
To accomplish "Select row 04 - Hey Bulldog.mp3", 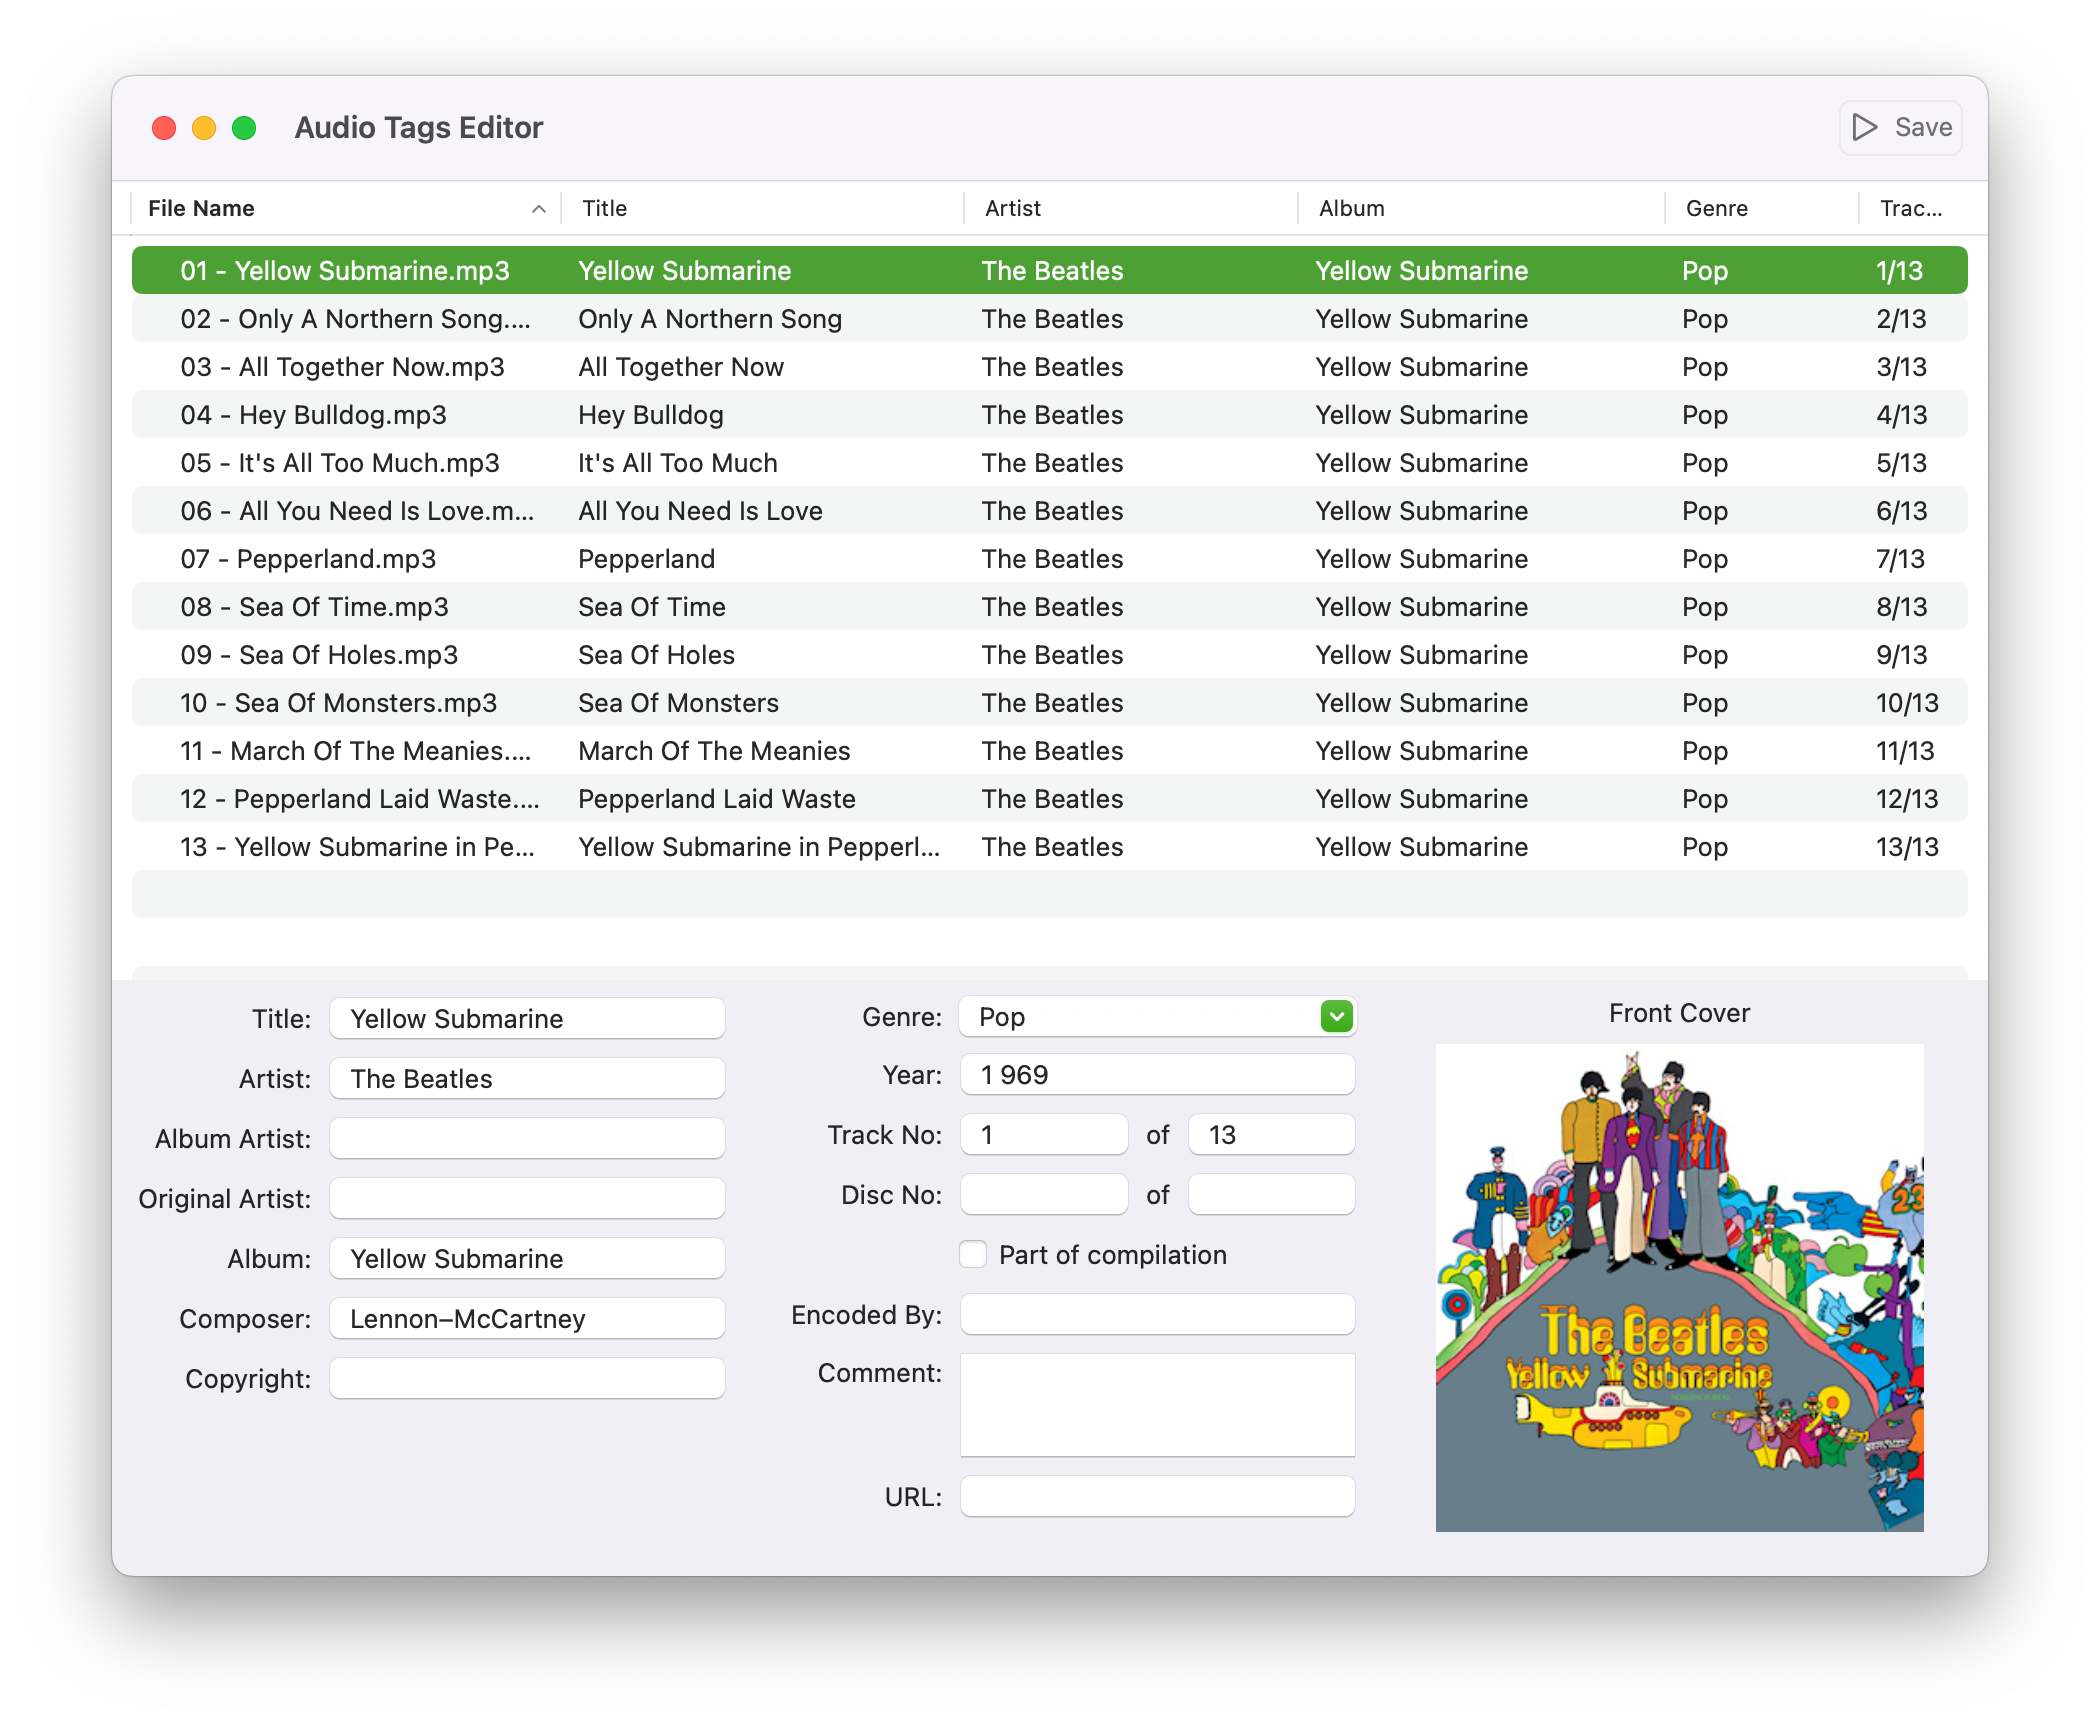I will (1049, 414).
